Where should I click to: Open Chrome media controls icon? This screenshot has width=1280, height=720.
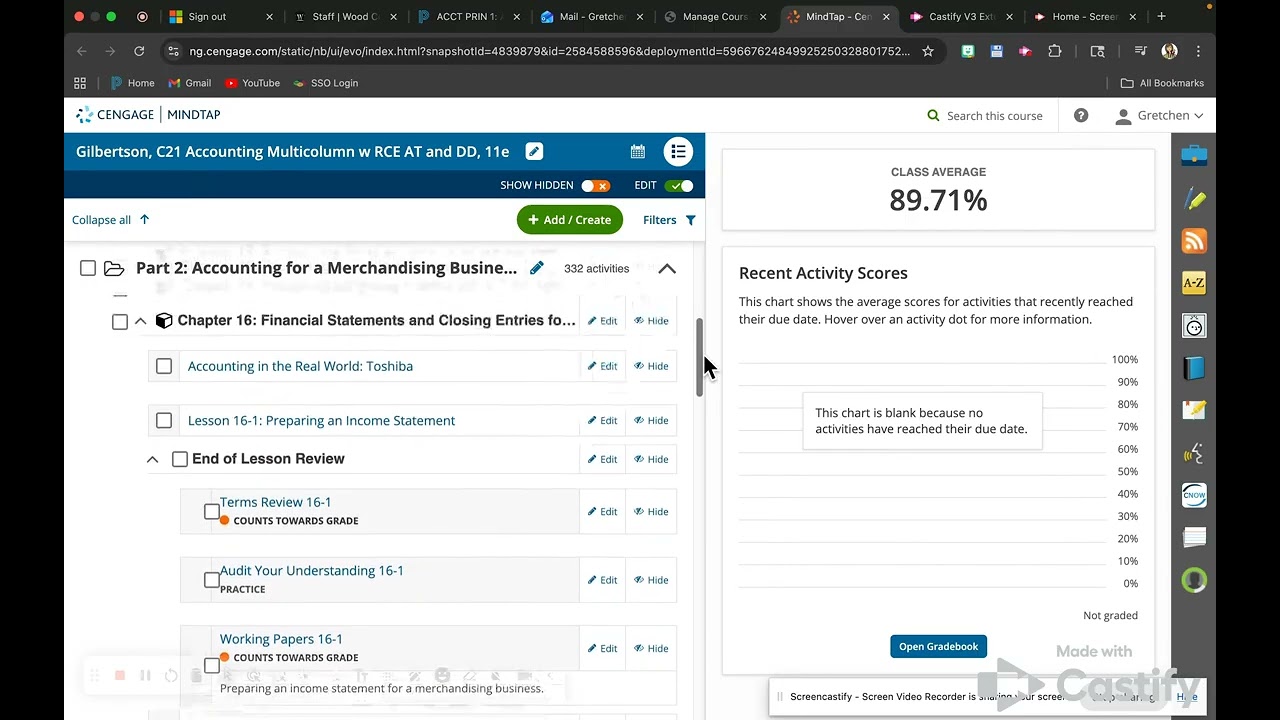(x=1140, y=51)
